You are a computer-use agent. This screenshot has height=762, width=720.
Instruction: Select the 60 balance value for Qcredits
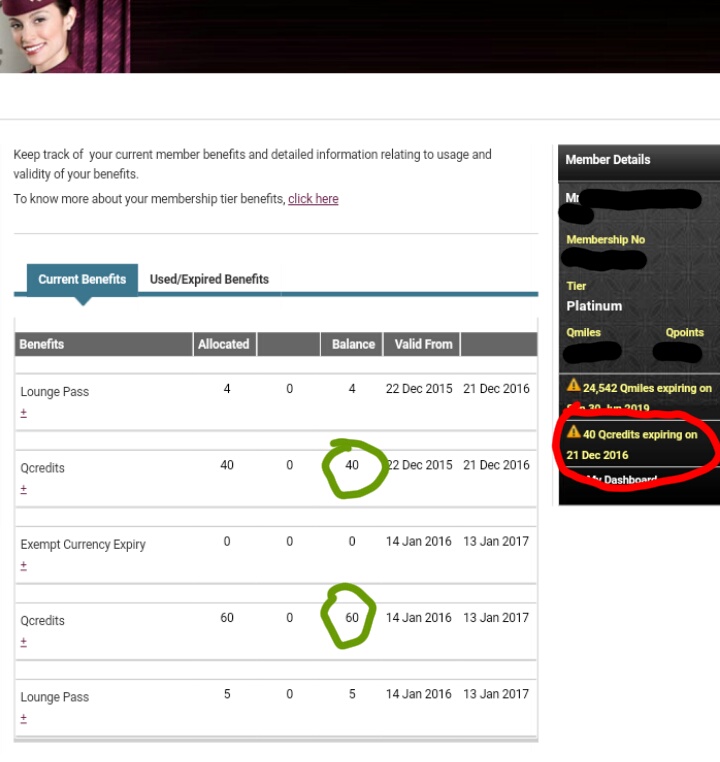click(x=352, y=618)
